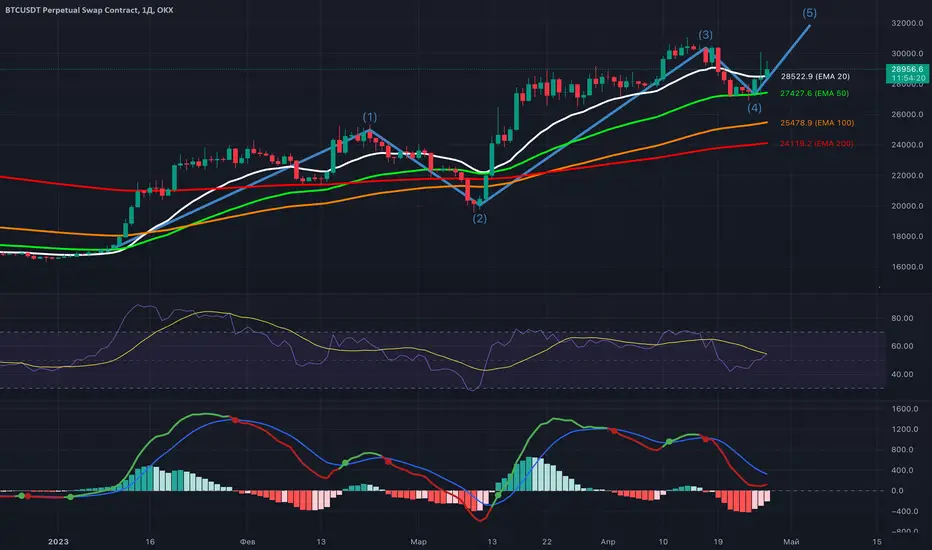Click the MACD -400.0 axis value
Screen dimensions: 932x550
(x=905, y=511)
